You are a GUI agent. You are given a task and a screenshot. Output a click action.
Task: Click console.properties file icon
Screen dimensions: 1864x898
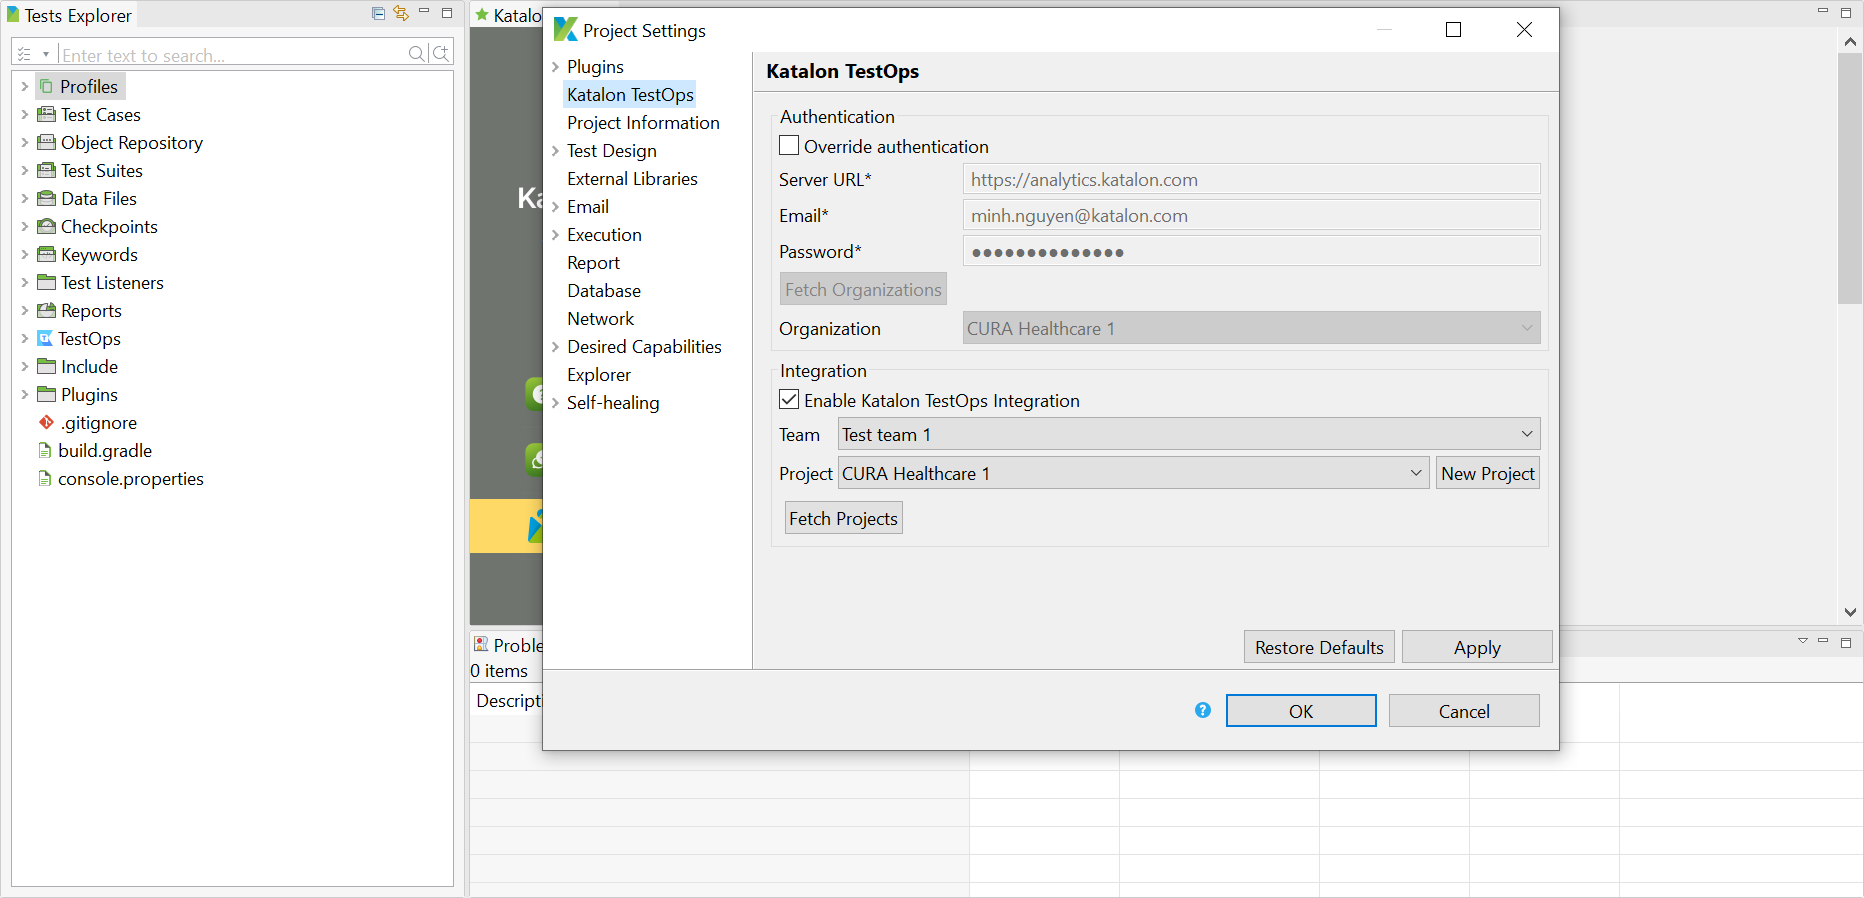[x=45, y=478]
